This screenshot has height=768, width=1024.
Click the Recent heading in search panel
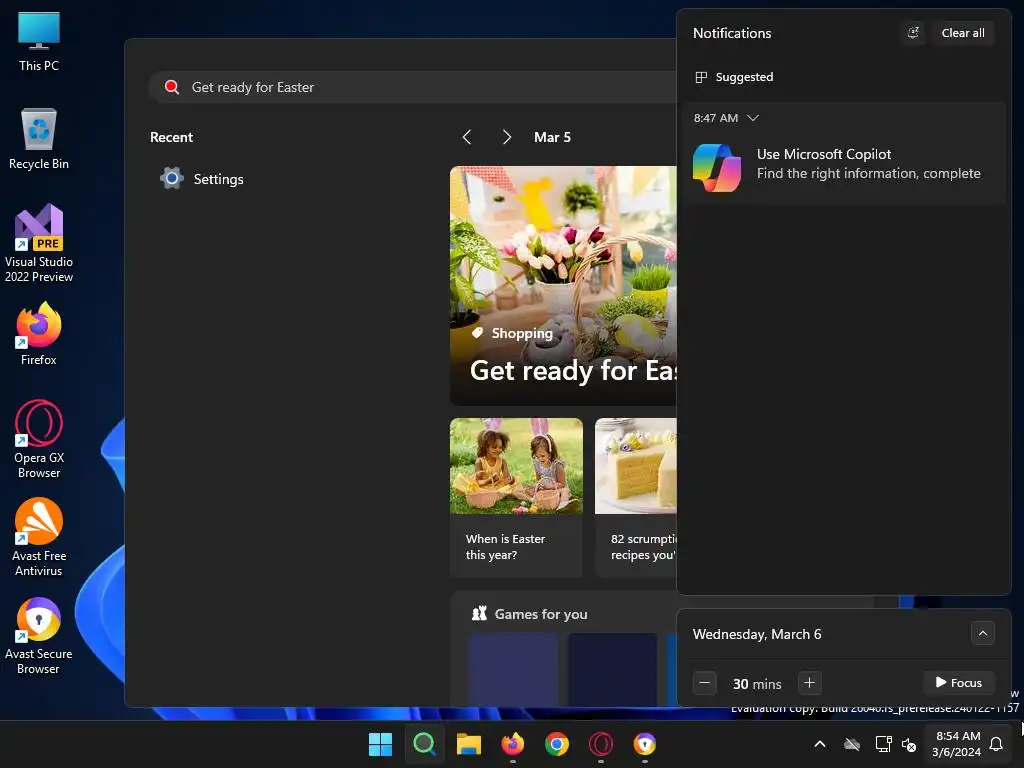172,137
